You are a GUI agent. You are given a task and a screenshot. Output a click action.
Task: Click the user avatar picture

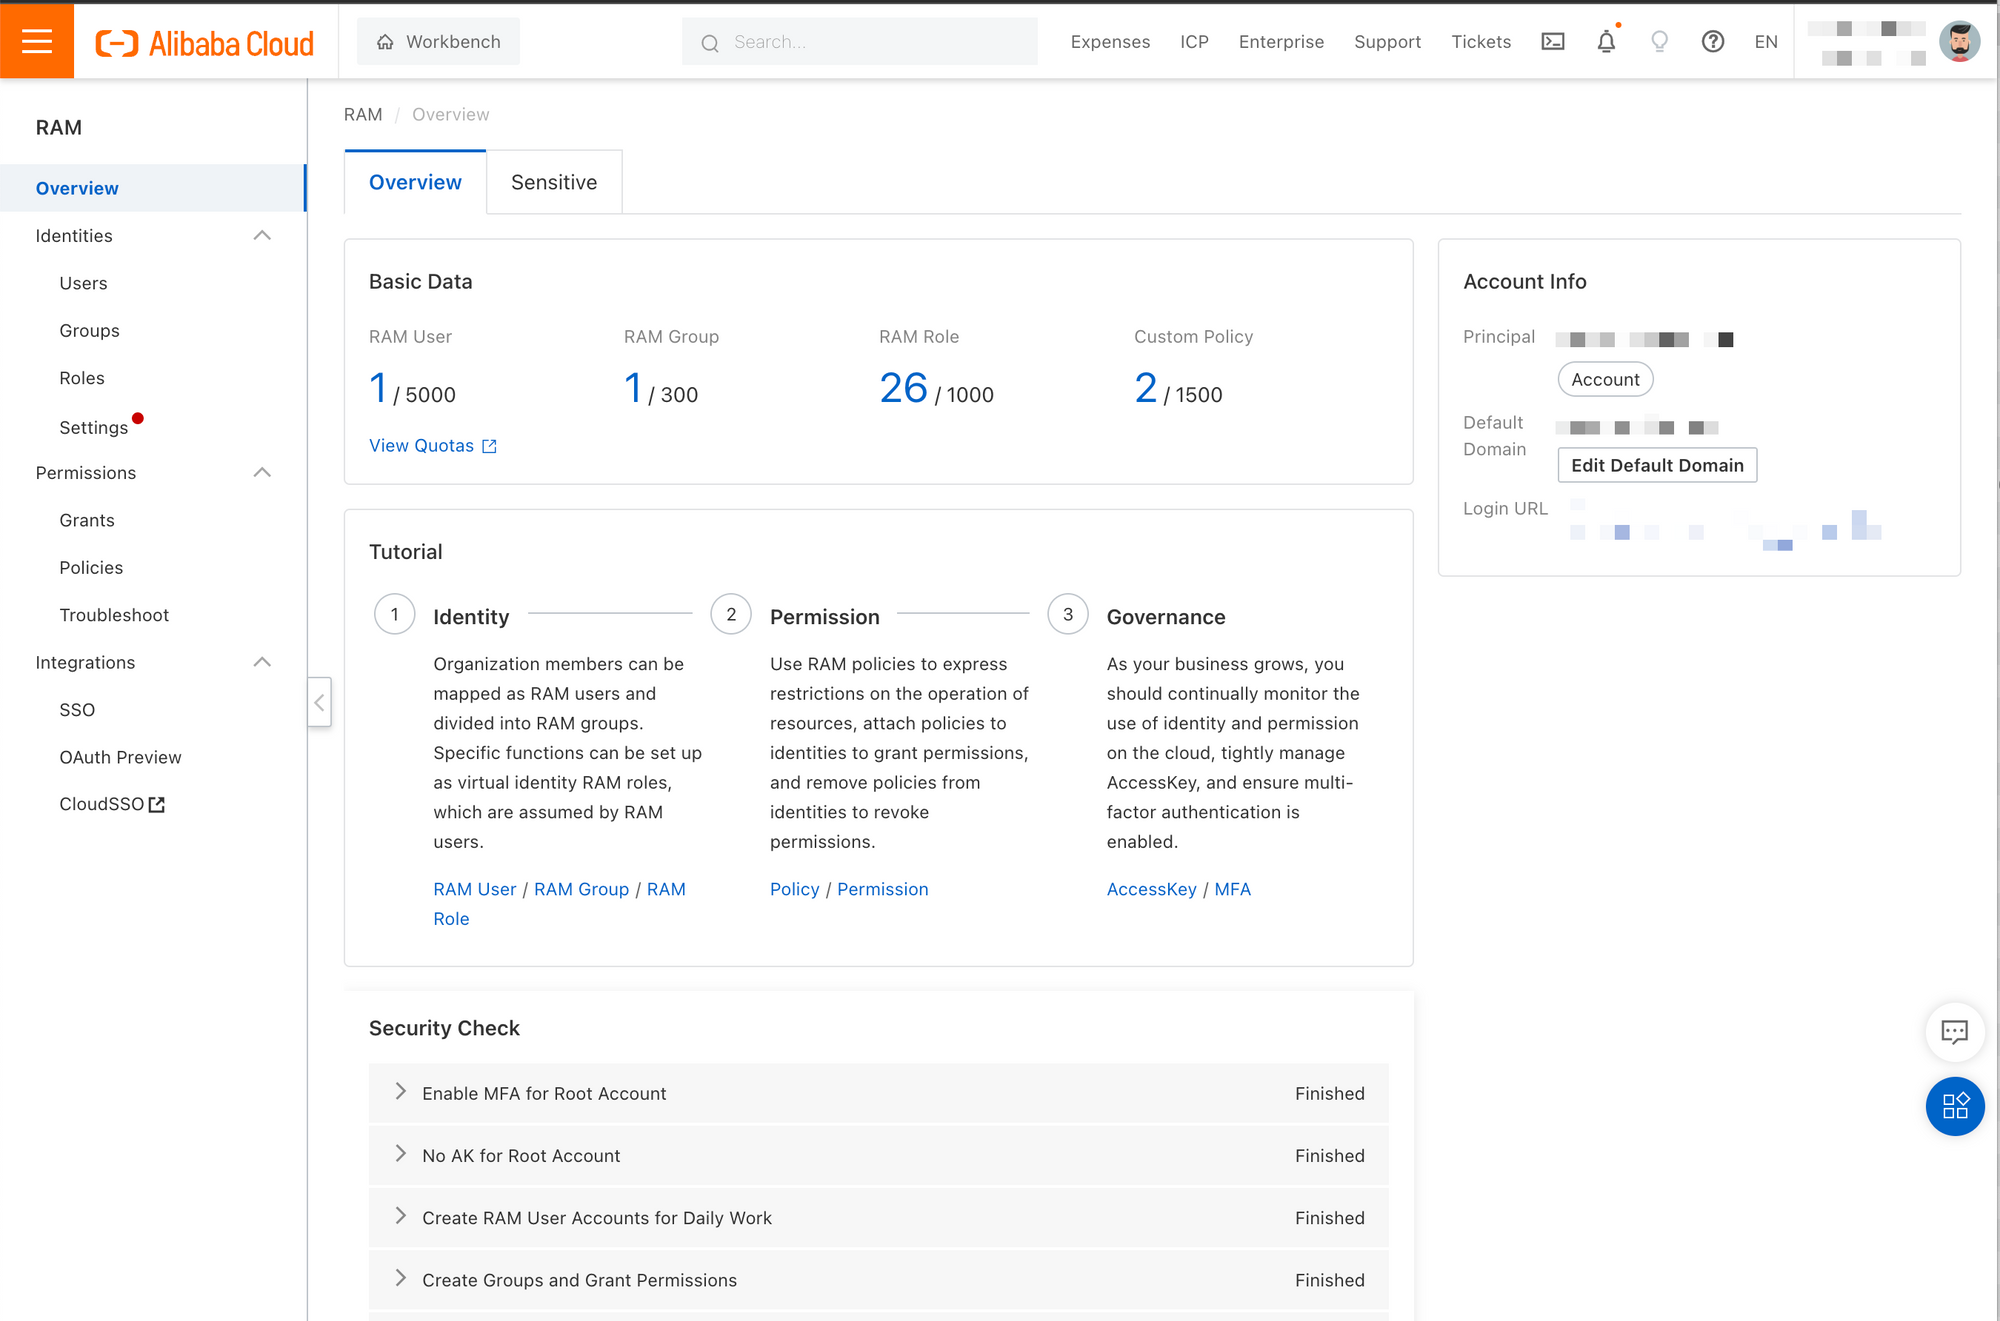click(1958, 41)
